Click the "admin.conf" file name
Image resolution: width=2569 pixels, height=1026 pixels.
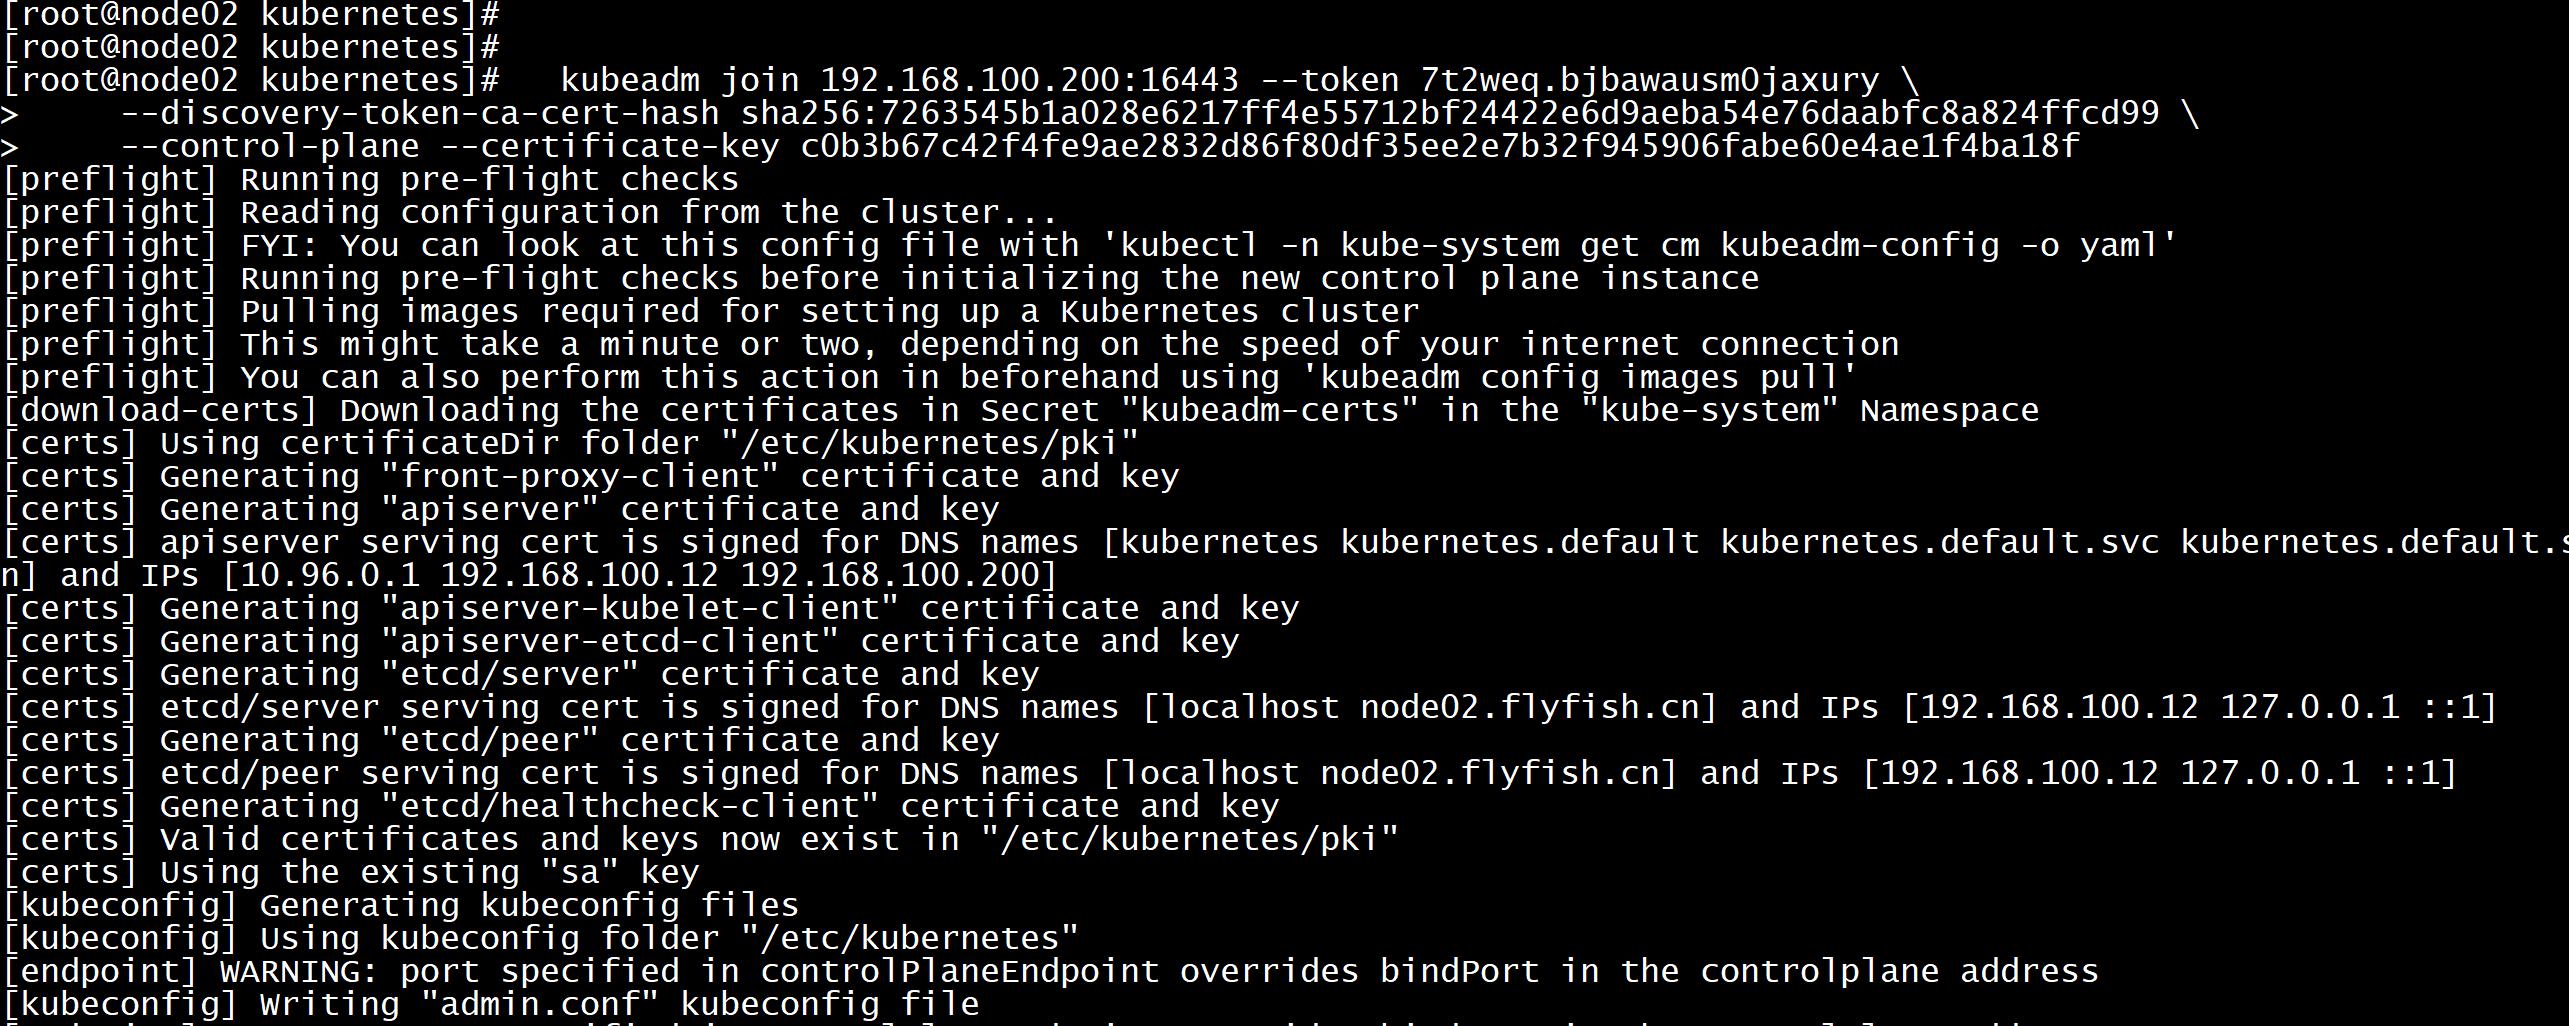click(x=540, y=1004)
